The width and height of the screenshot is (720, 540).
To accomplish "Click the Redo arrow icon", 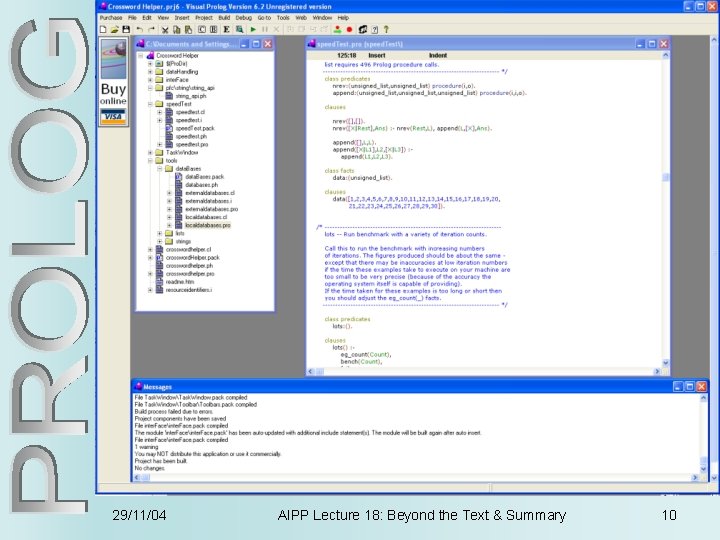I will pos(151,29).
